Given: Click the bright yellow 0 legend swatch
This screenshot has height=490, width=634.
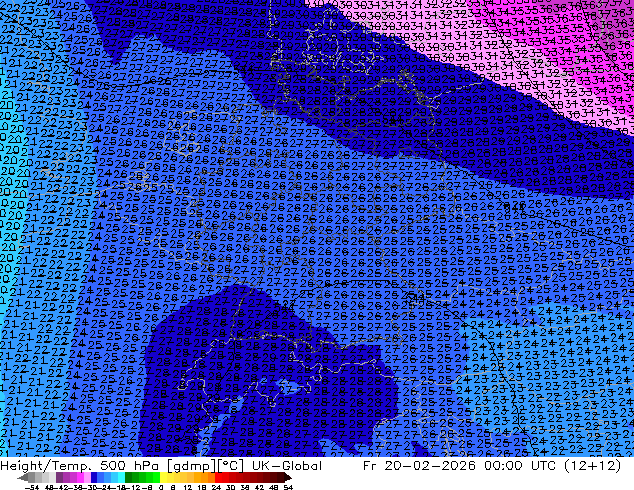Looking at the screenshot, I should 163,477.
